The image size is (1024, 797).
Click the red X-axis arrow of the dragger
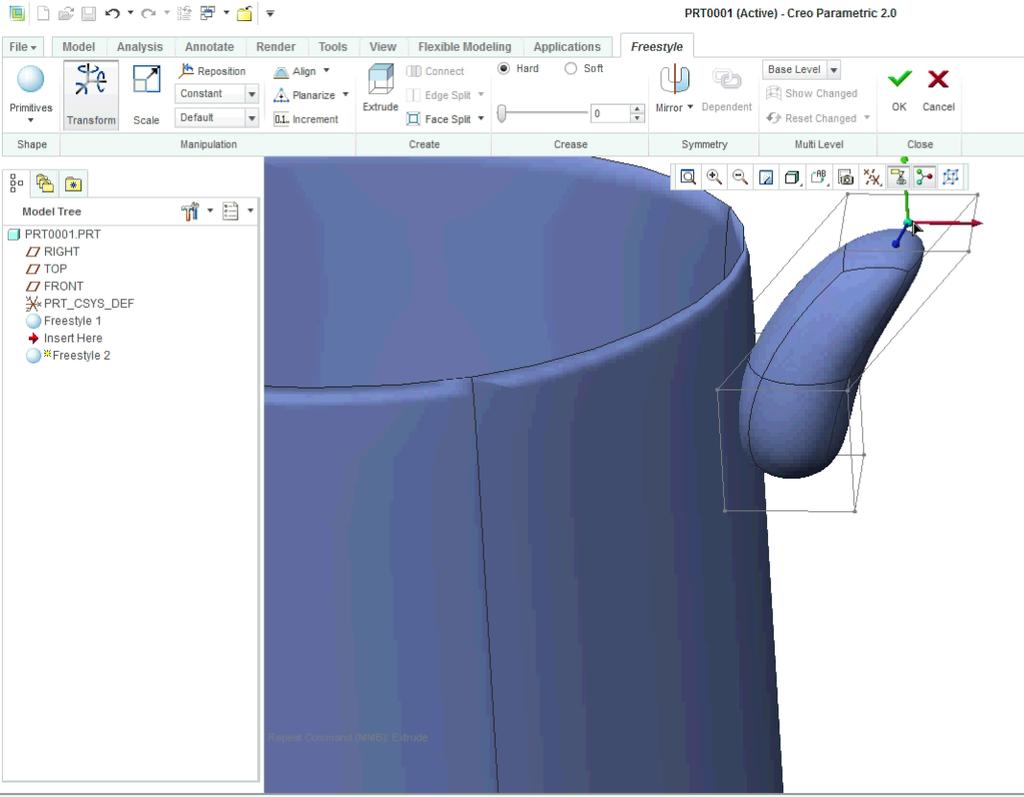pyautogui.click(x=976, y=223)
